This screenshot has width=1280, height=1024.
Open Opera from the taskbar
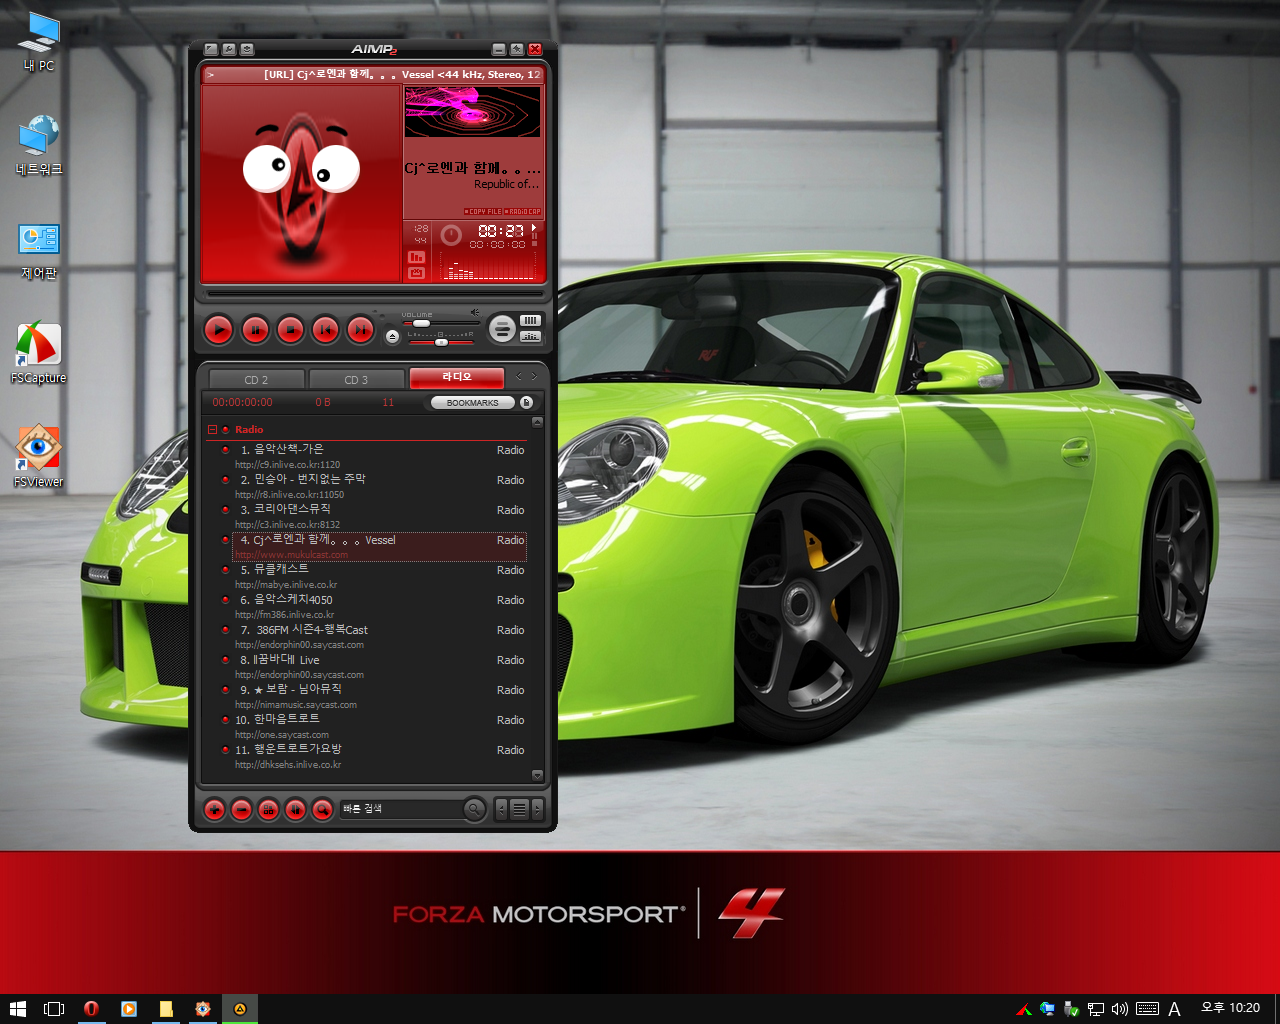click(91, 1009)
